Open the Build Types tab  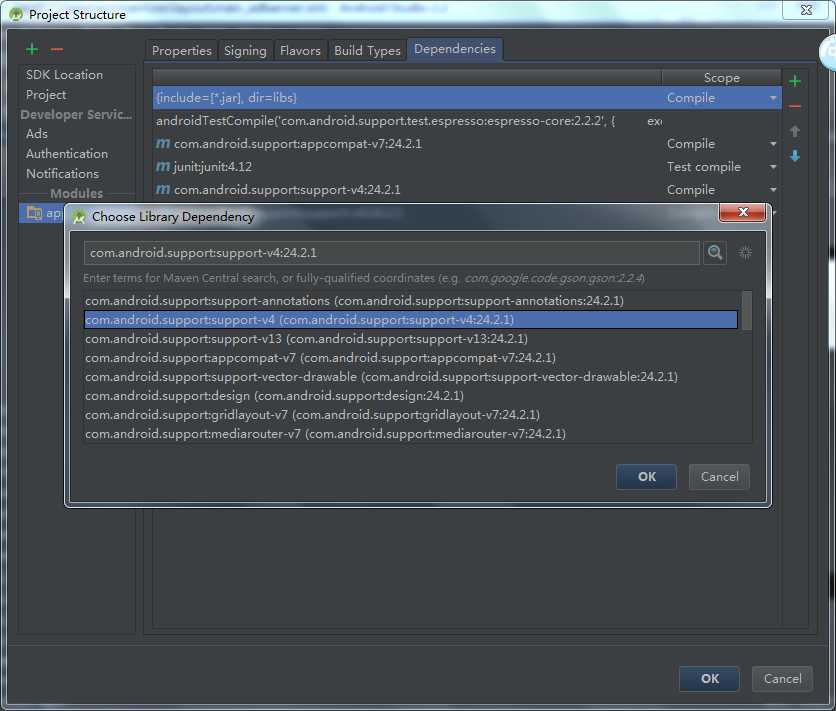click(x=367, y=51)
